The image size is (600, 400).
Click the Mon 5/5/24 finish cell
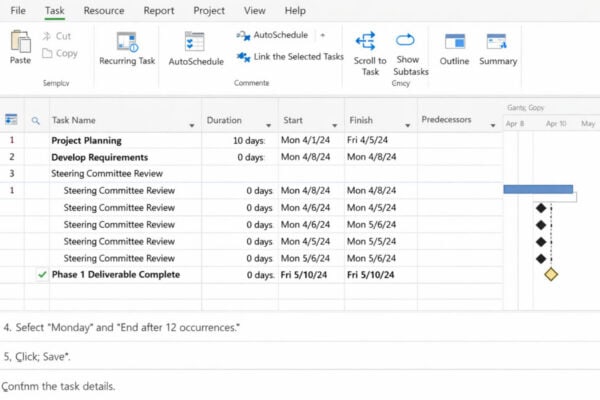[381, 242]
